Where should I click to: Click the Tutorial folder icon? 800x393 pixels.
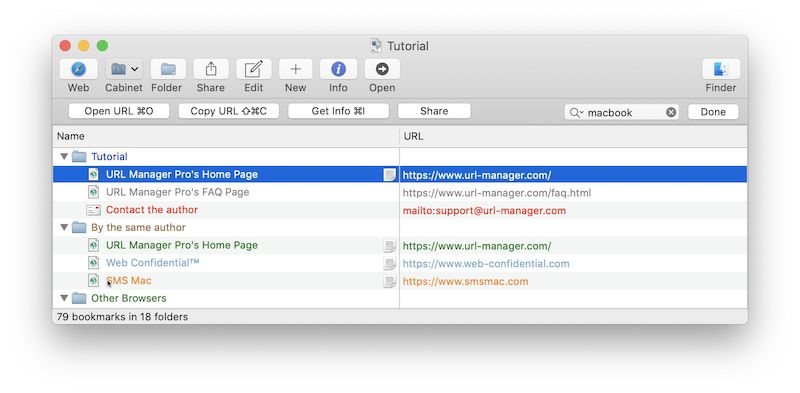79,156
